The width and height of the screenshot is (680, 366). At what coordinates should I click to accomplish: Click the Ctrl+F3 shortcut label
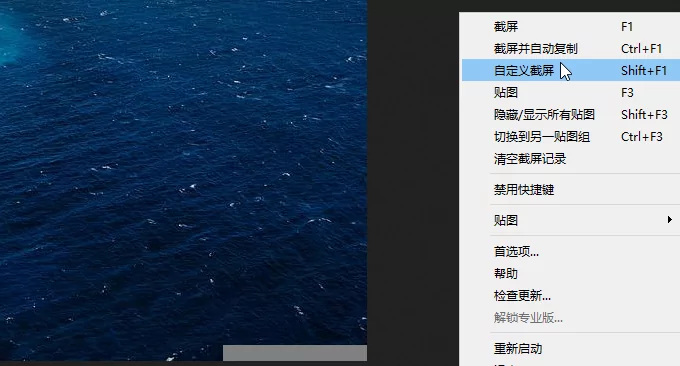click(641, 137)
